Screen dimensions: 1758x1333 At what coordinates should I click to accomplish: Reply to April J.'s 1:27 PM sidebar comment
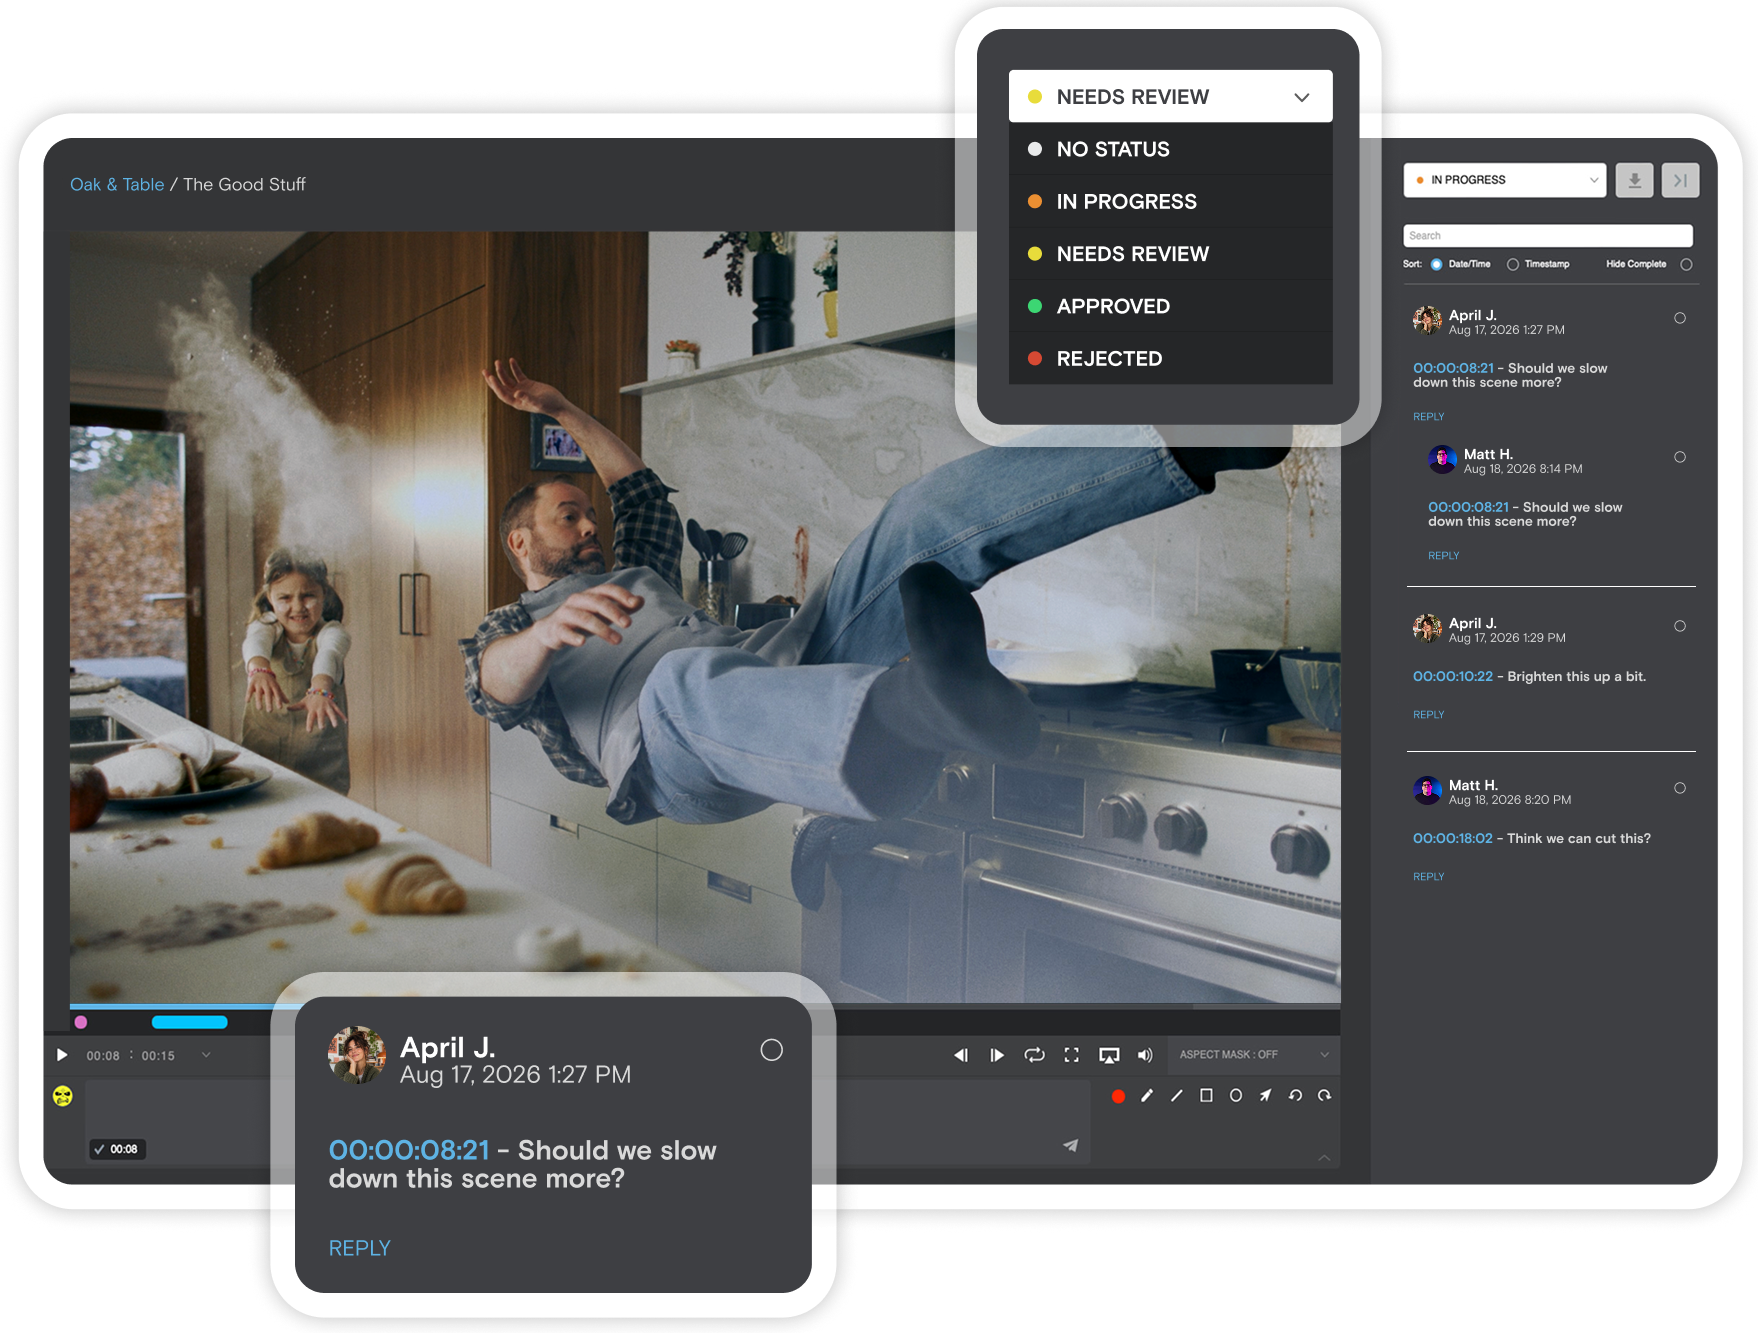pyautogui.click(x=1428, y=417)
